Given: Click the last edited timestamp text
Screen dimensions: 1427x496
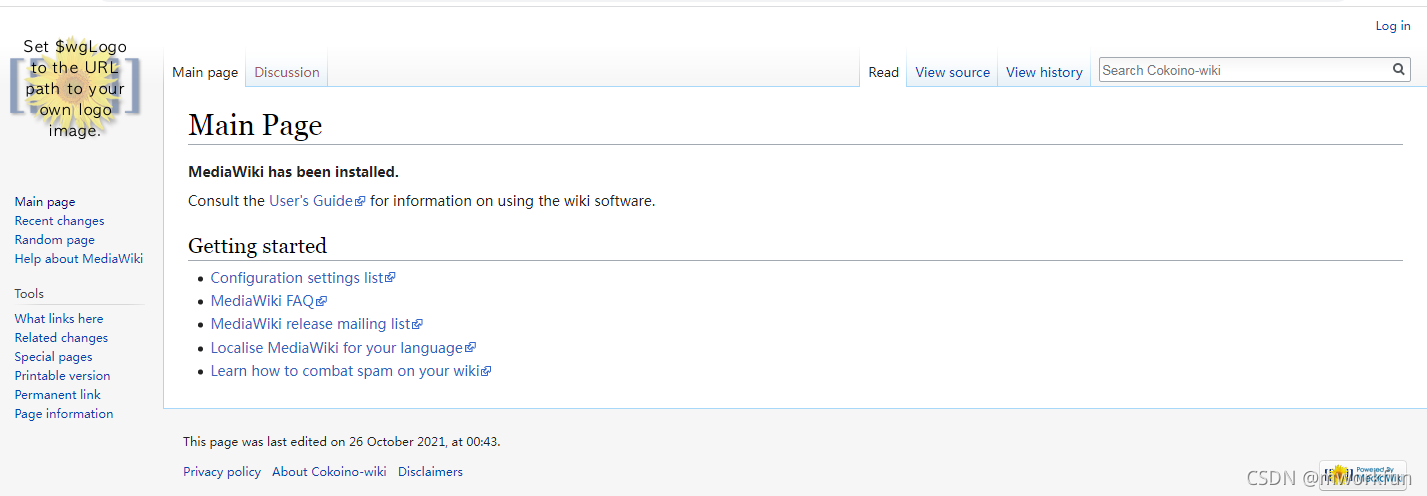Looking at the screenshot, I should click(341, 441).
